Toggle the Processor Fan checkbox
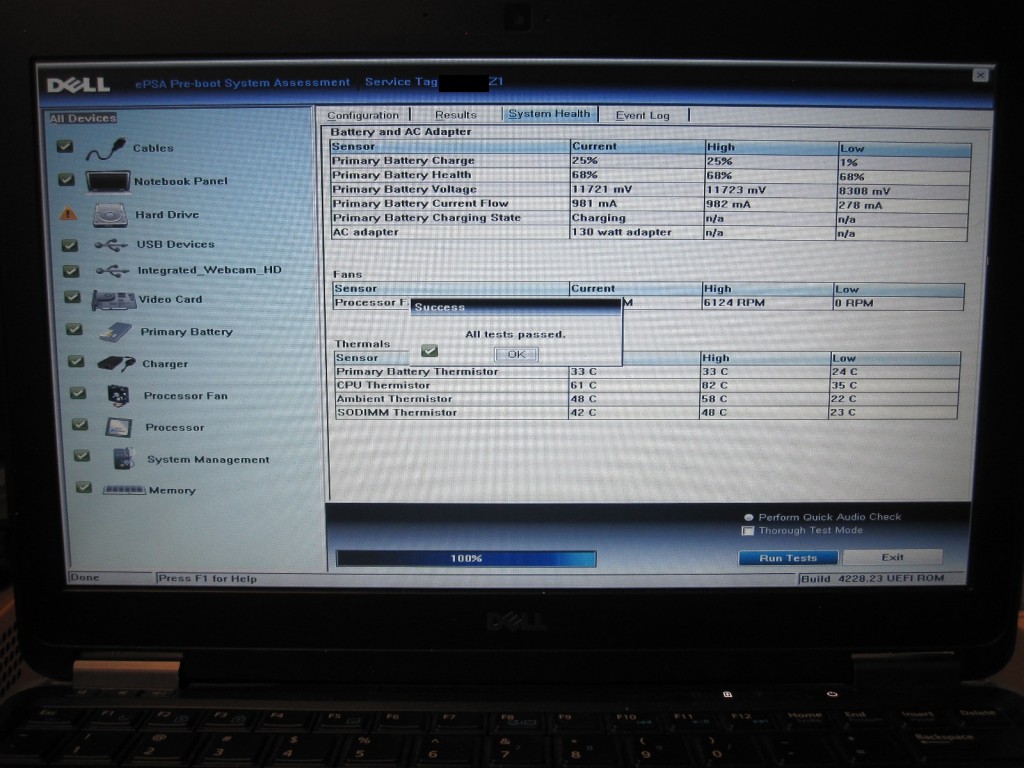The height and width of the screenshot is (768, 1024). 78,392
